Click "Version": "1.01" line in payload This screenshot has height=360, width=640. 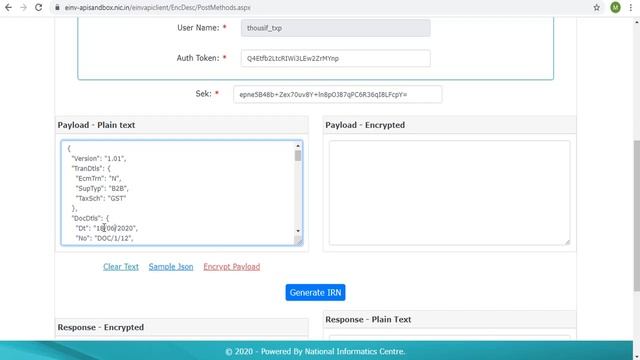99,158
